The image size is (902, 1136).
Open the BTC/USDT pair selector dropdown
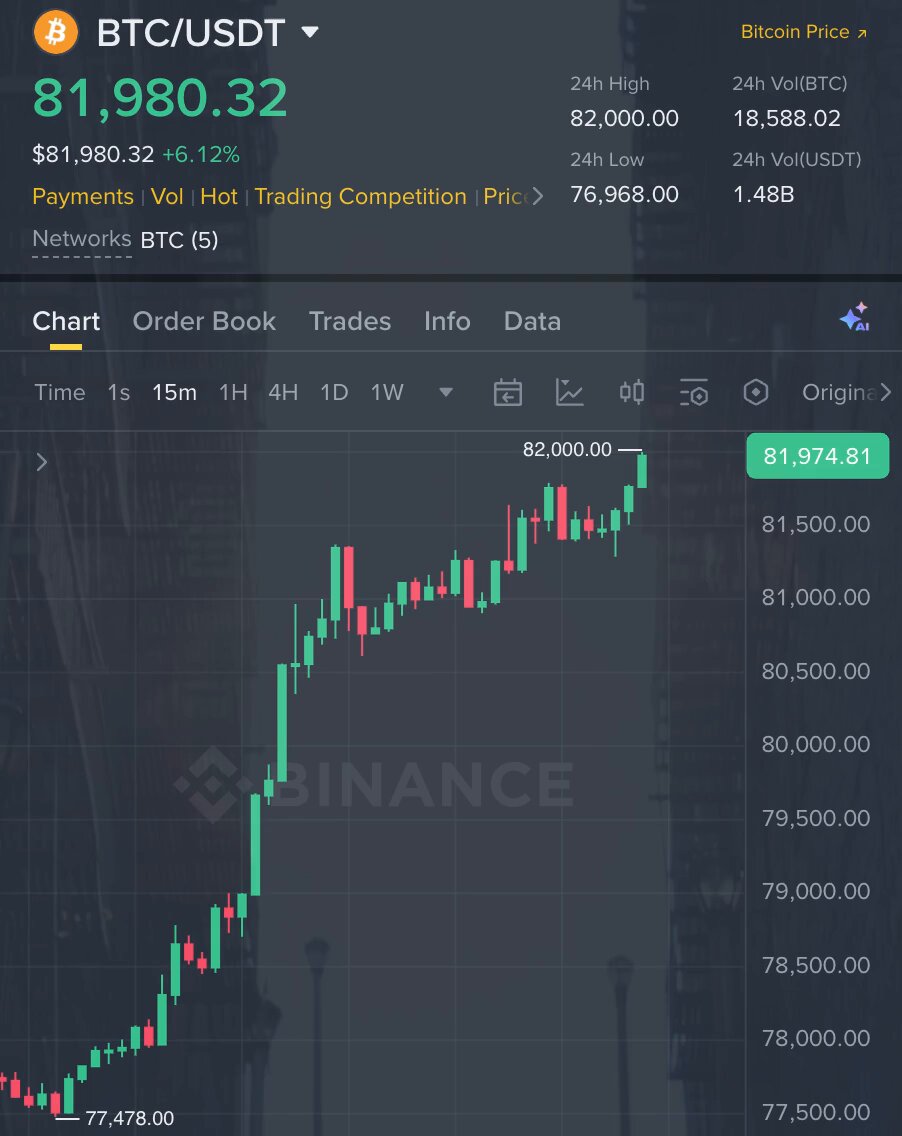(310, 32)
